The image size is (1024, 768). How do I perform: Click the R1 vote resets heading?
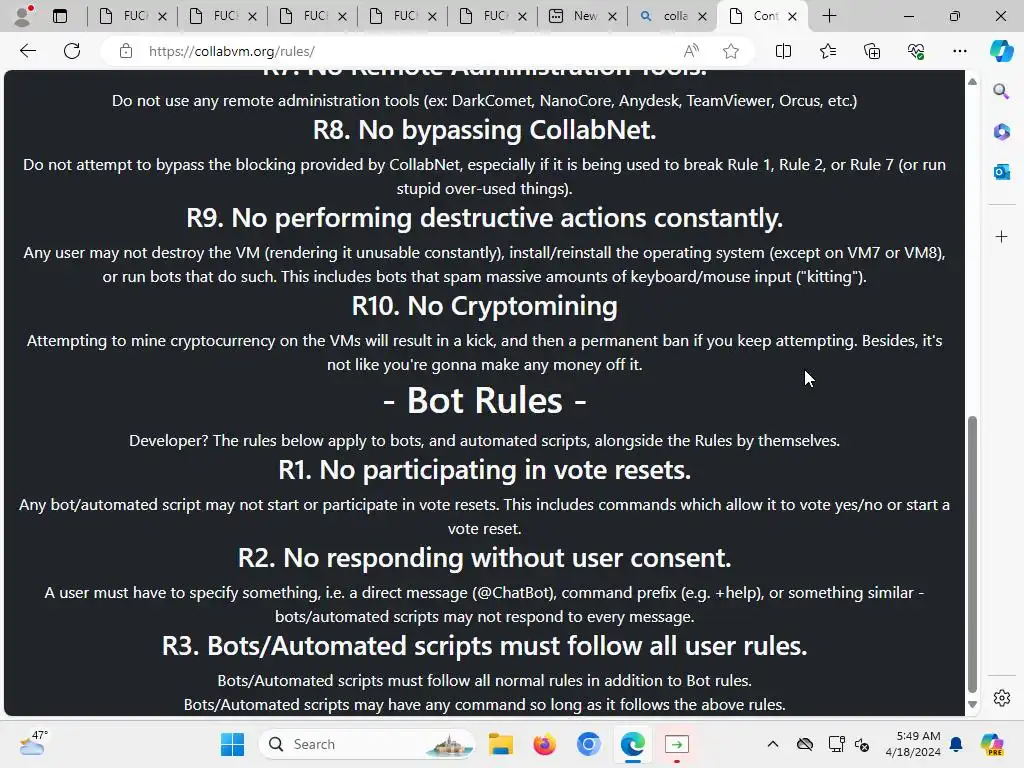484,470
